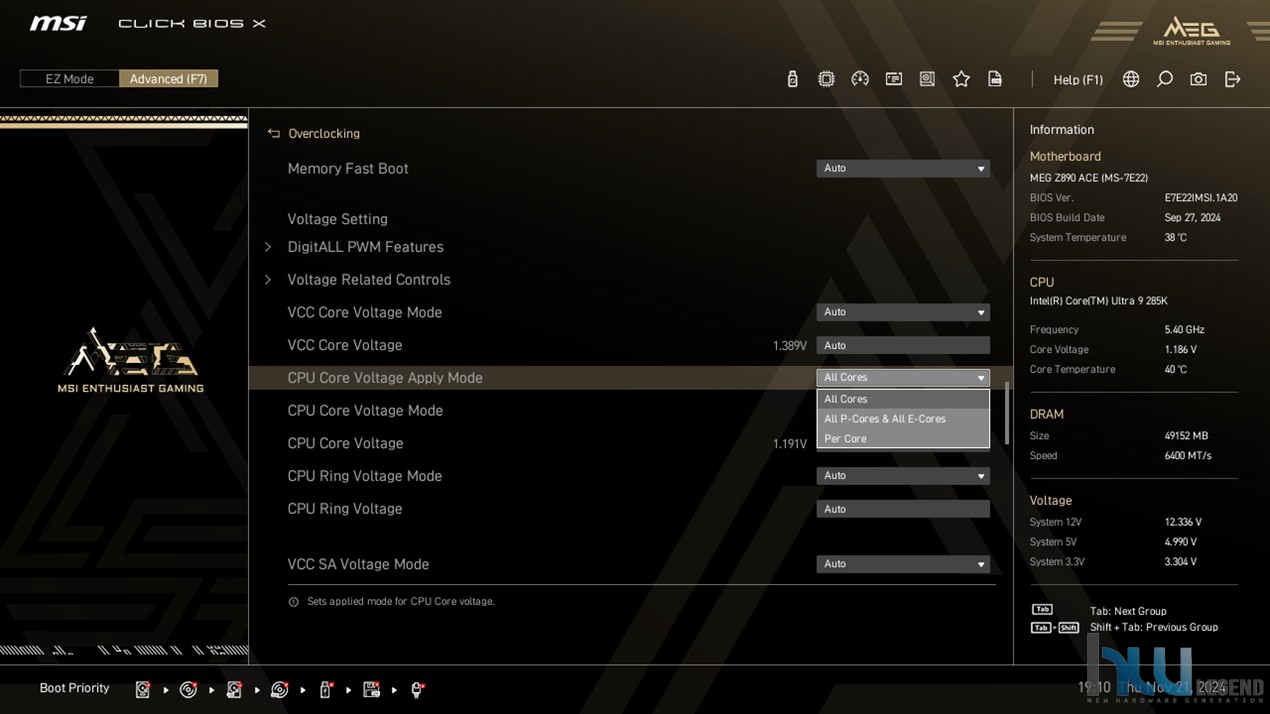Click the 1.191V CPU Core Voltage reading

790,444
